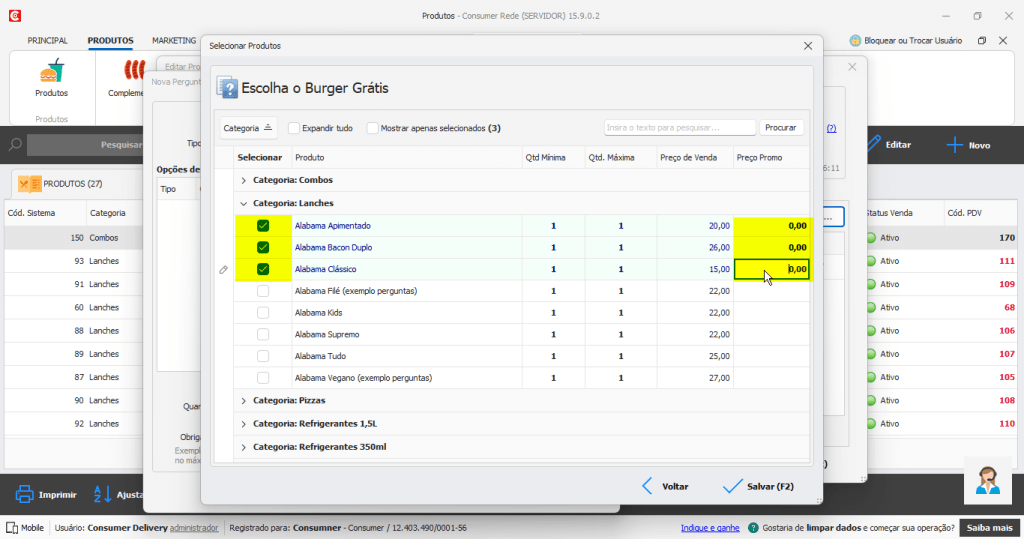Screen dimensions: 1024x539
Task: Check Alabama Supremo checkbox
Action: (263, 335)
